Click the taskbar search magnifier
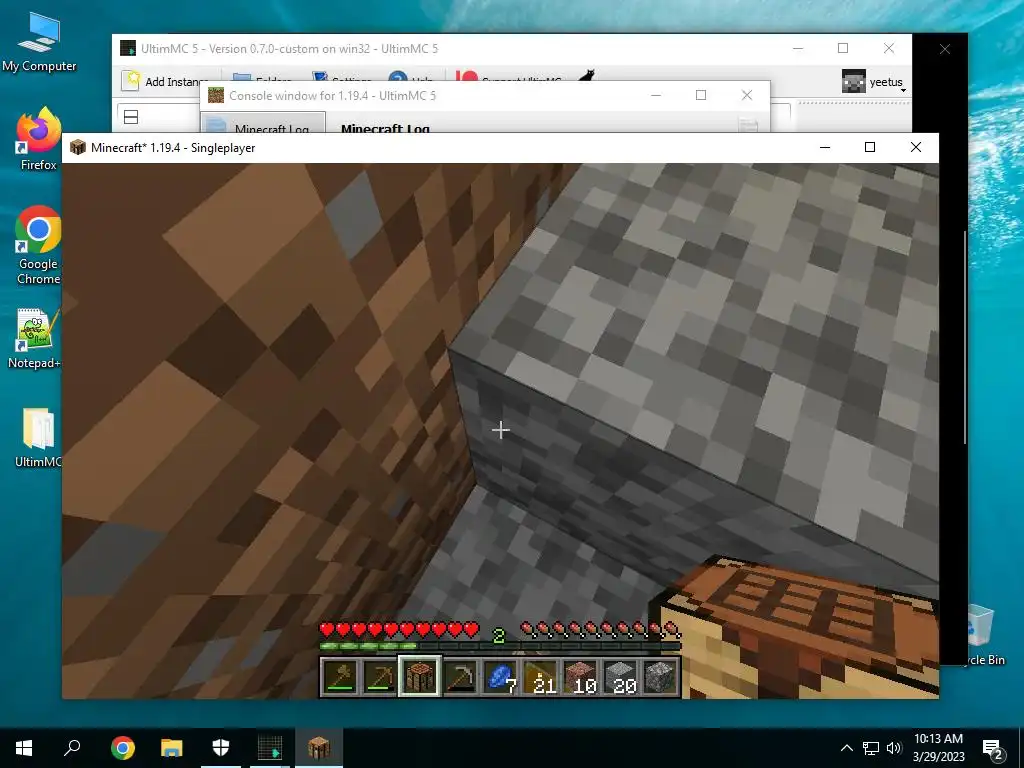Viewport: 1024px width, 768px height. [x=72, y=748]
